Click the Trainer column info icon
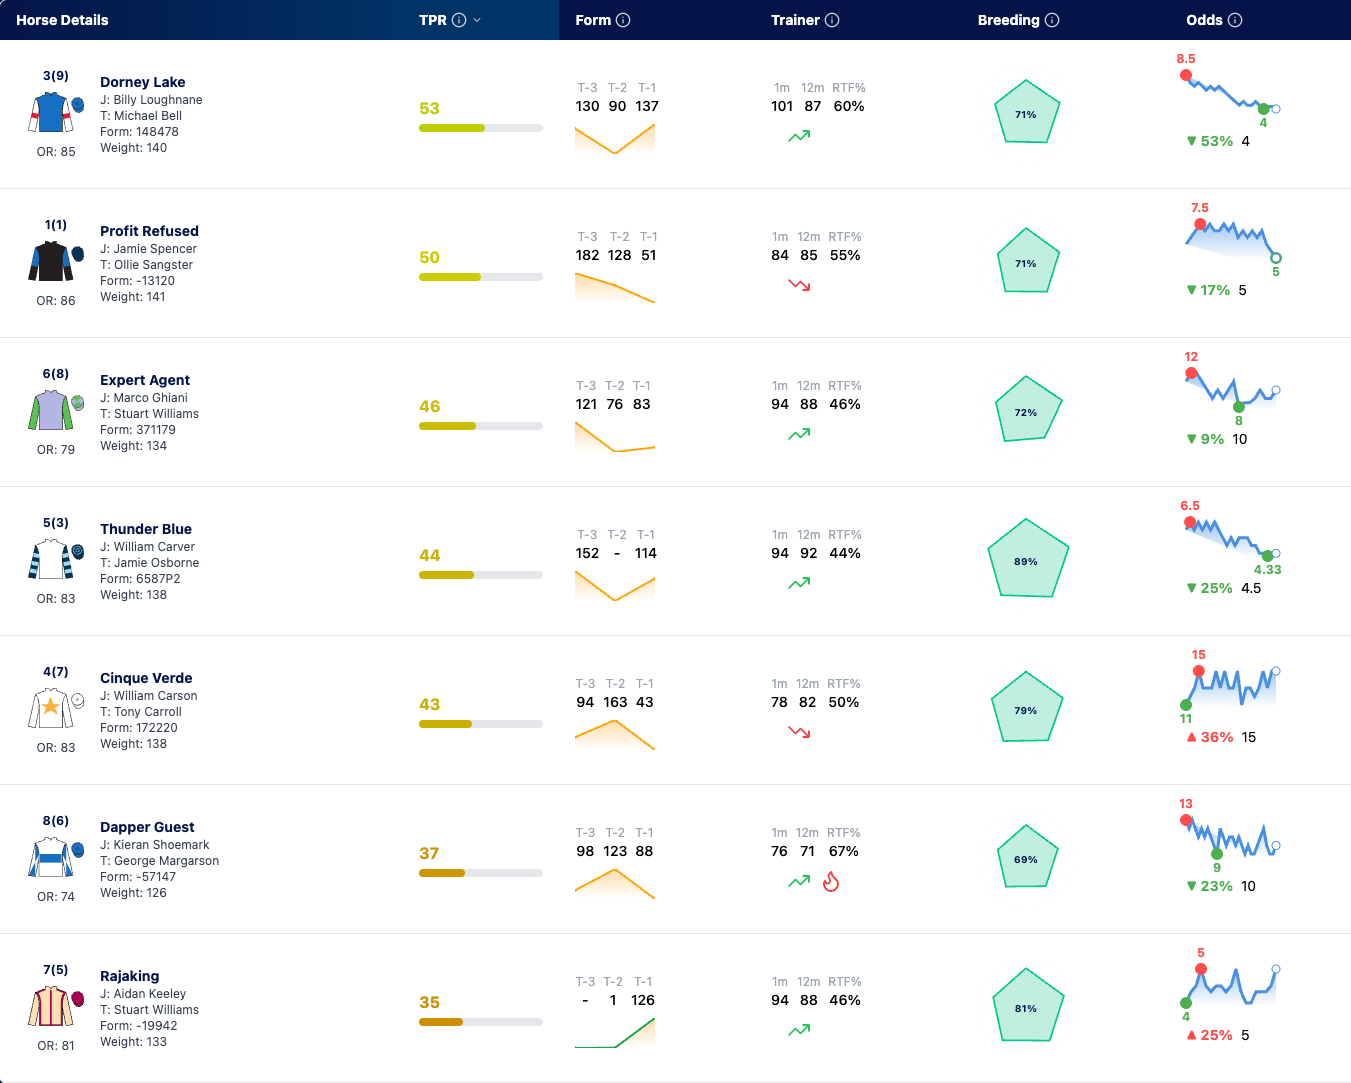This screenshot has height=1083, width=1351. [832, 20]
